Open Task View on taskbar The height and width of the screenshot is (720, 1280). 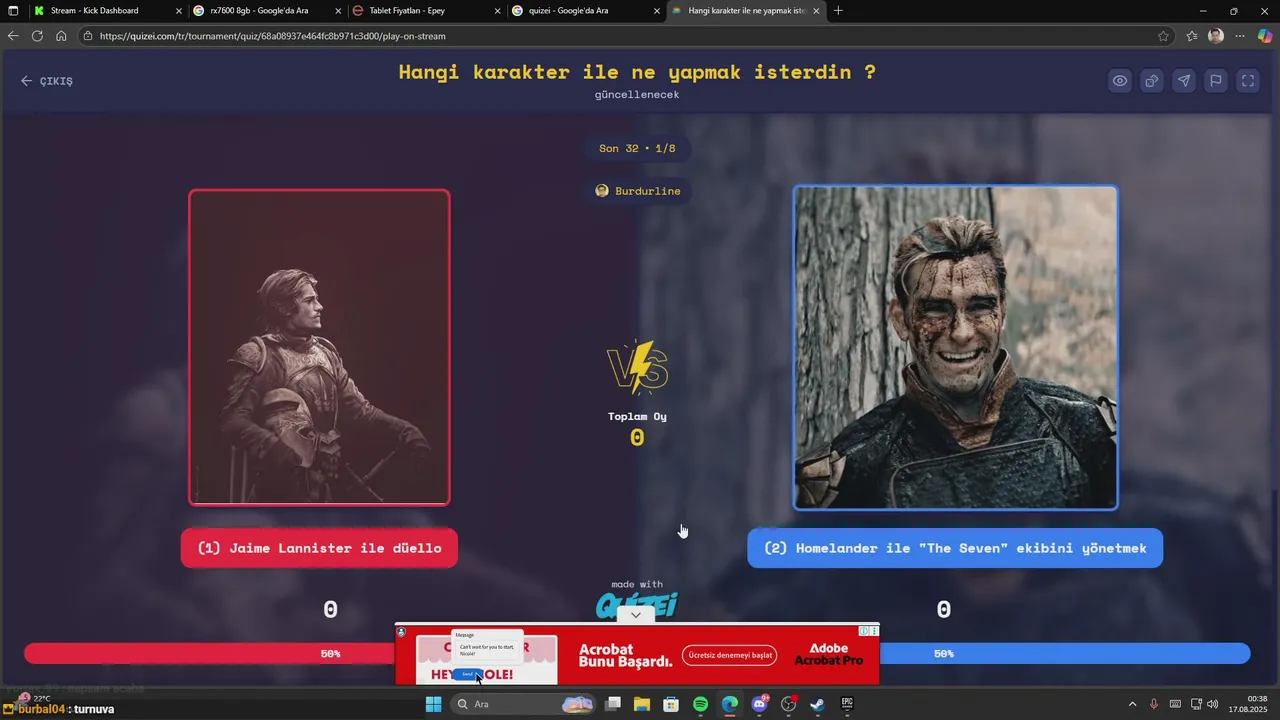pos(613,704)
